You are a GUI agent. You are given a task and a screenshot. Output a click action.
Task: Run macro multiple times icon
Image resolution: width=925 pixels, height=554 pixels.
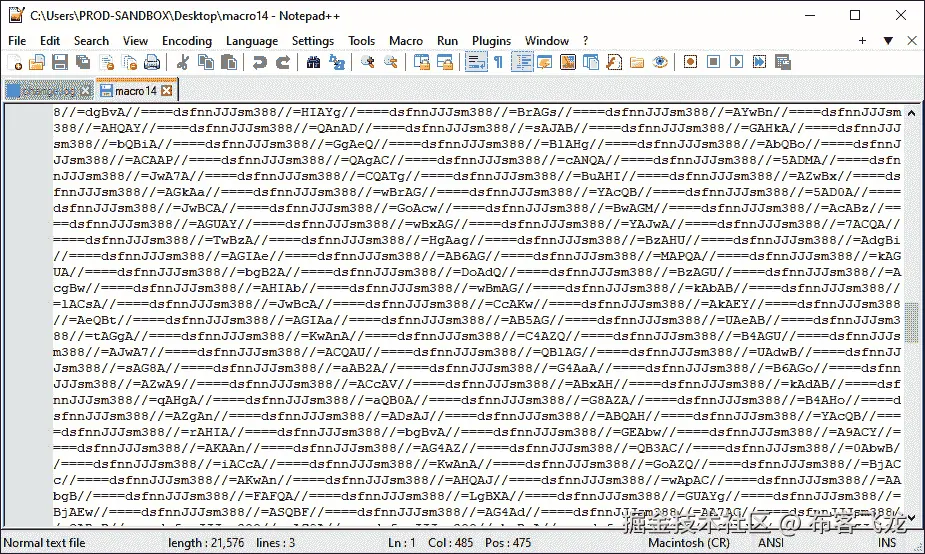[x=759, y=62]
